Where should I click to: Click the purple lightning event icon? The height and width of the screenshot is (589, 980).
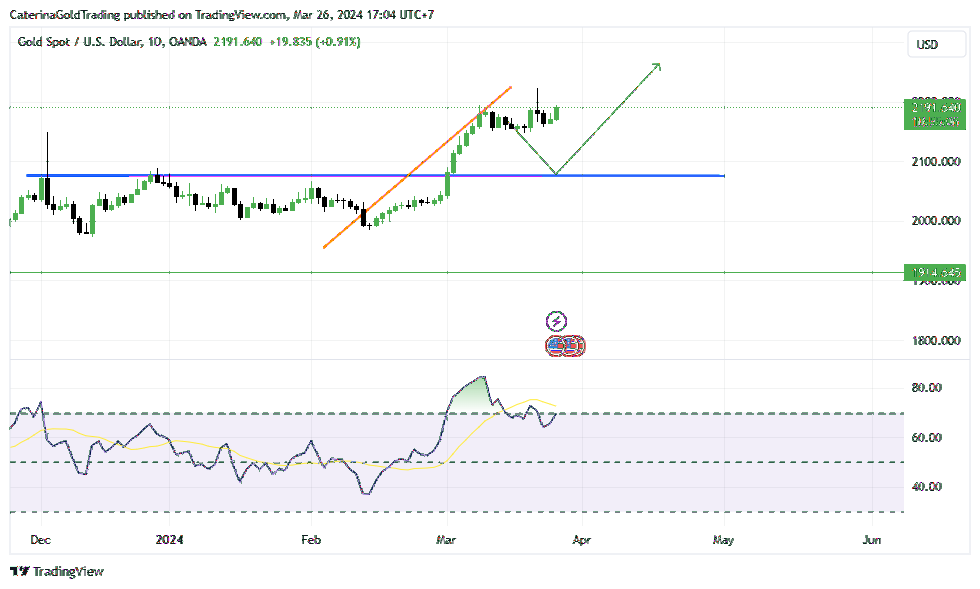(556, 321)
